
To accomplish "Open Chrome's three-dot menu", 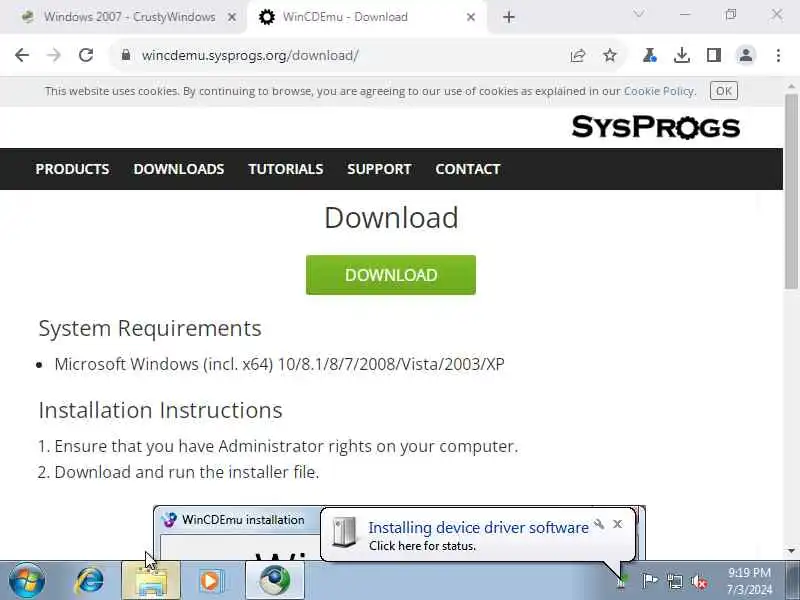I will click(778, 55).
